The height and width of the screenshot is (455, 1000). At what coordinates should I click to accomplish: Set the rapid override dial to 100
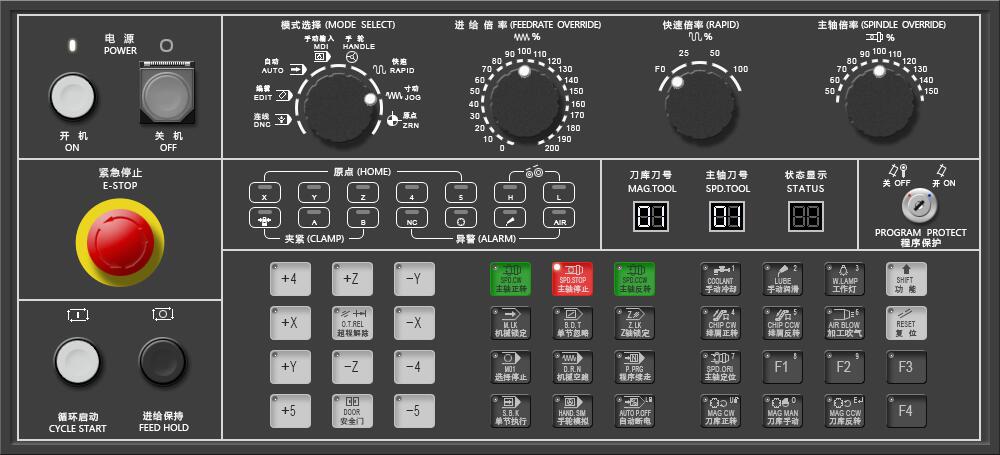point(740,69)
